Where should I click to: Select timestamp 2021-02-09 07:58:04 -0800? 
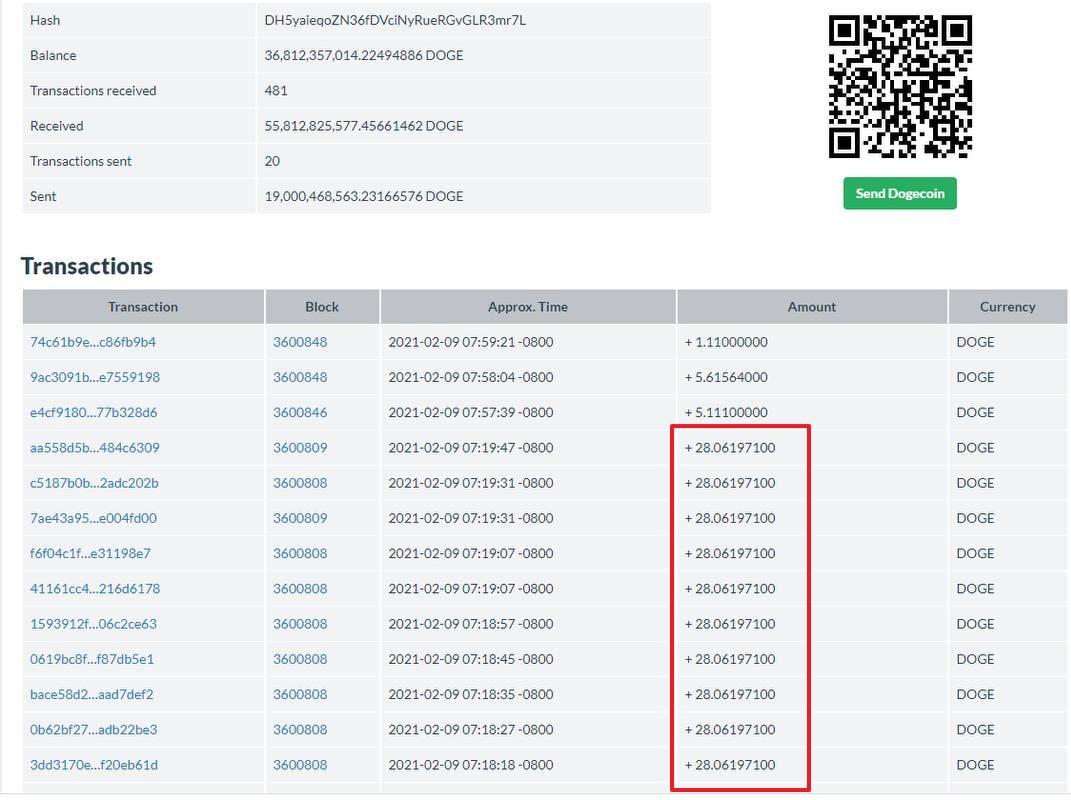(x=471, y=378)
